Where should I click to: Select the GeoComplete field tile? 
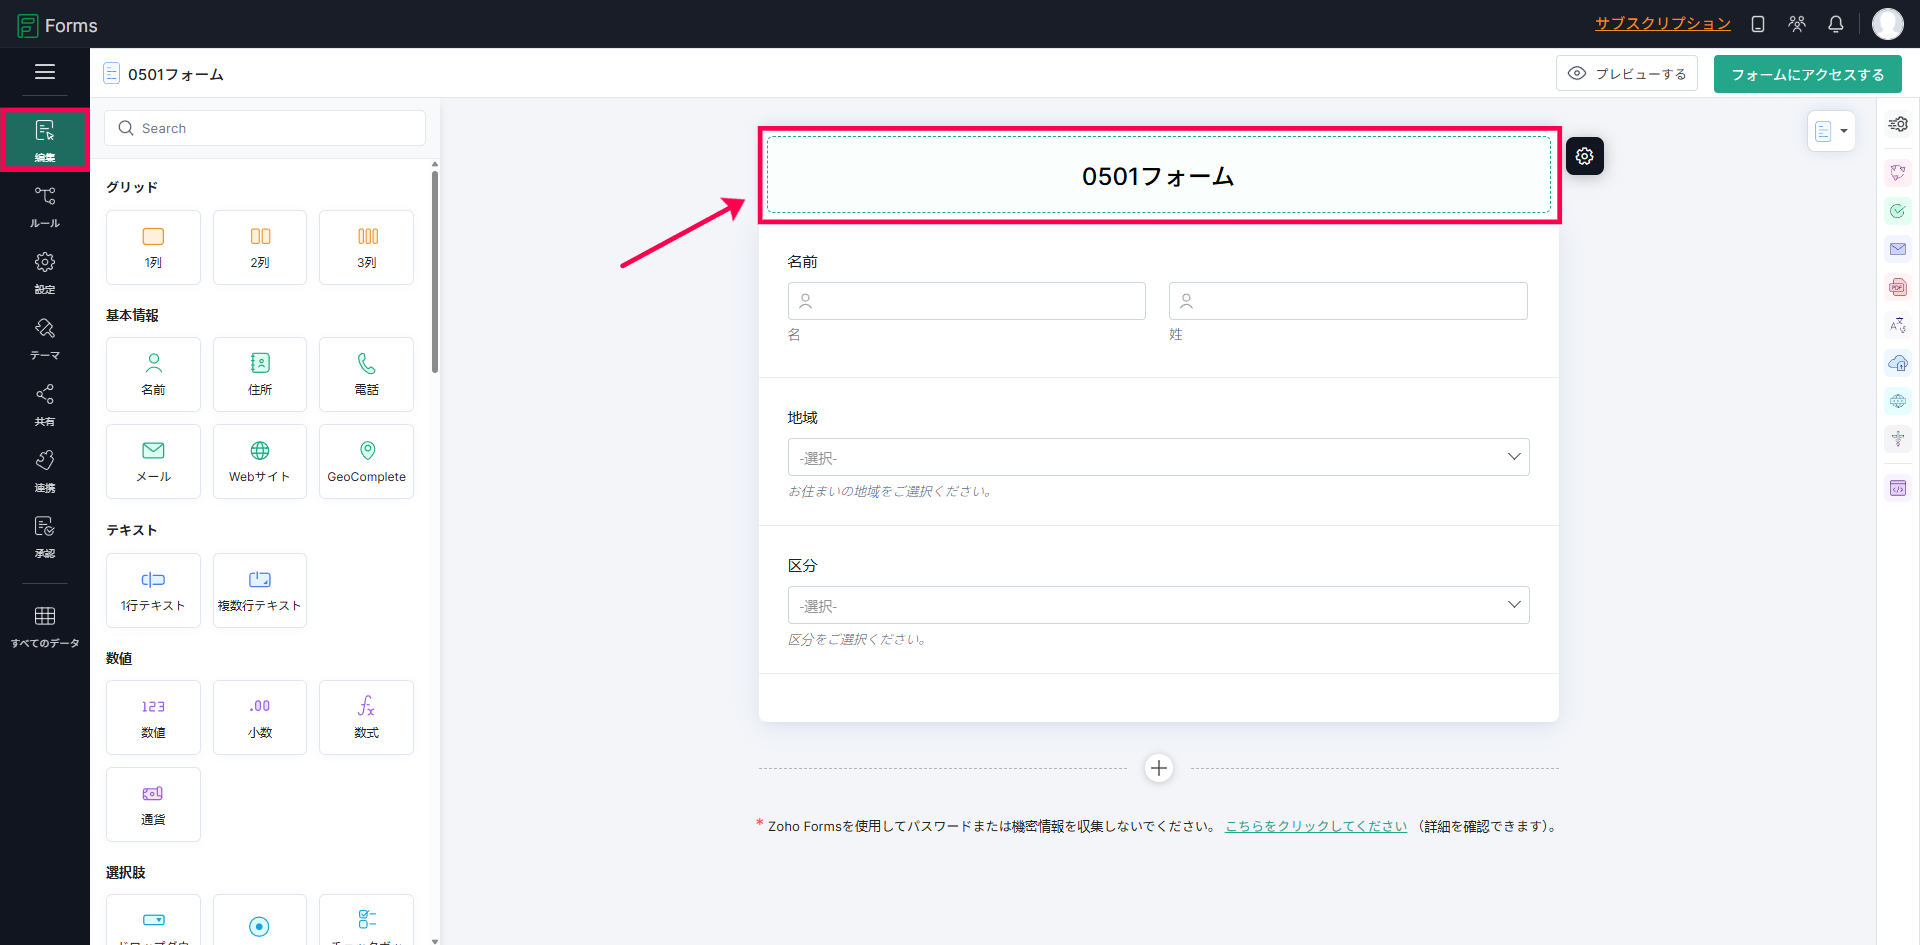coord(366,461)
